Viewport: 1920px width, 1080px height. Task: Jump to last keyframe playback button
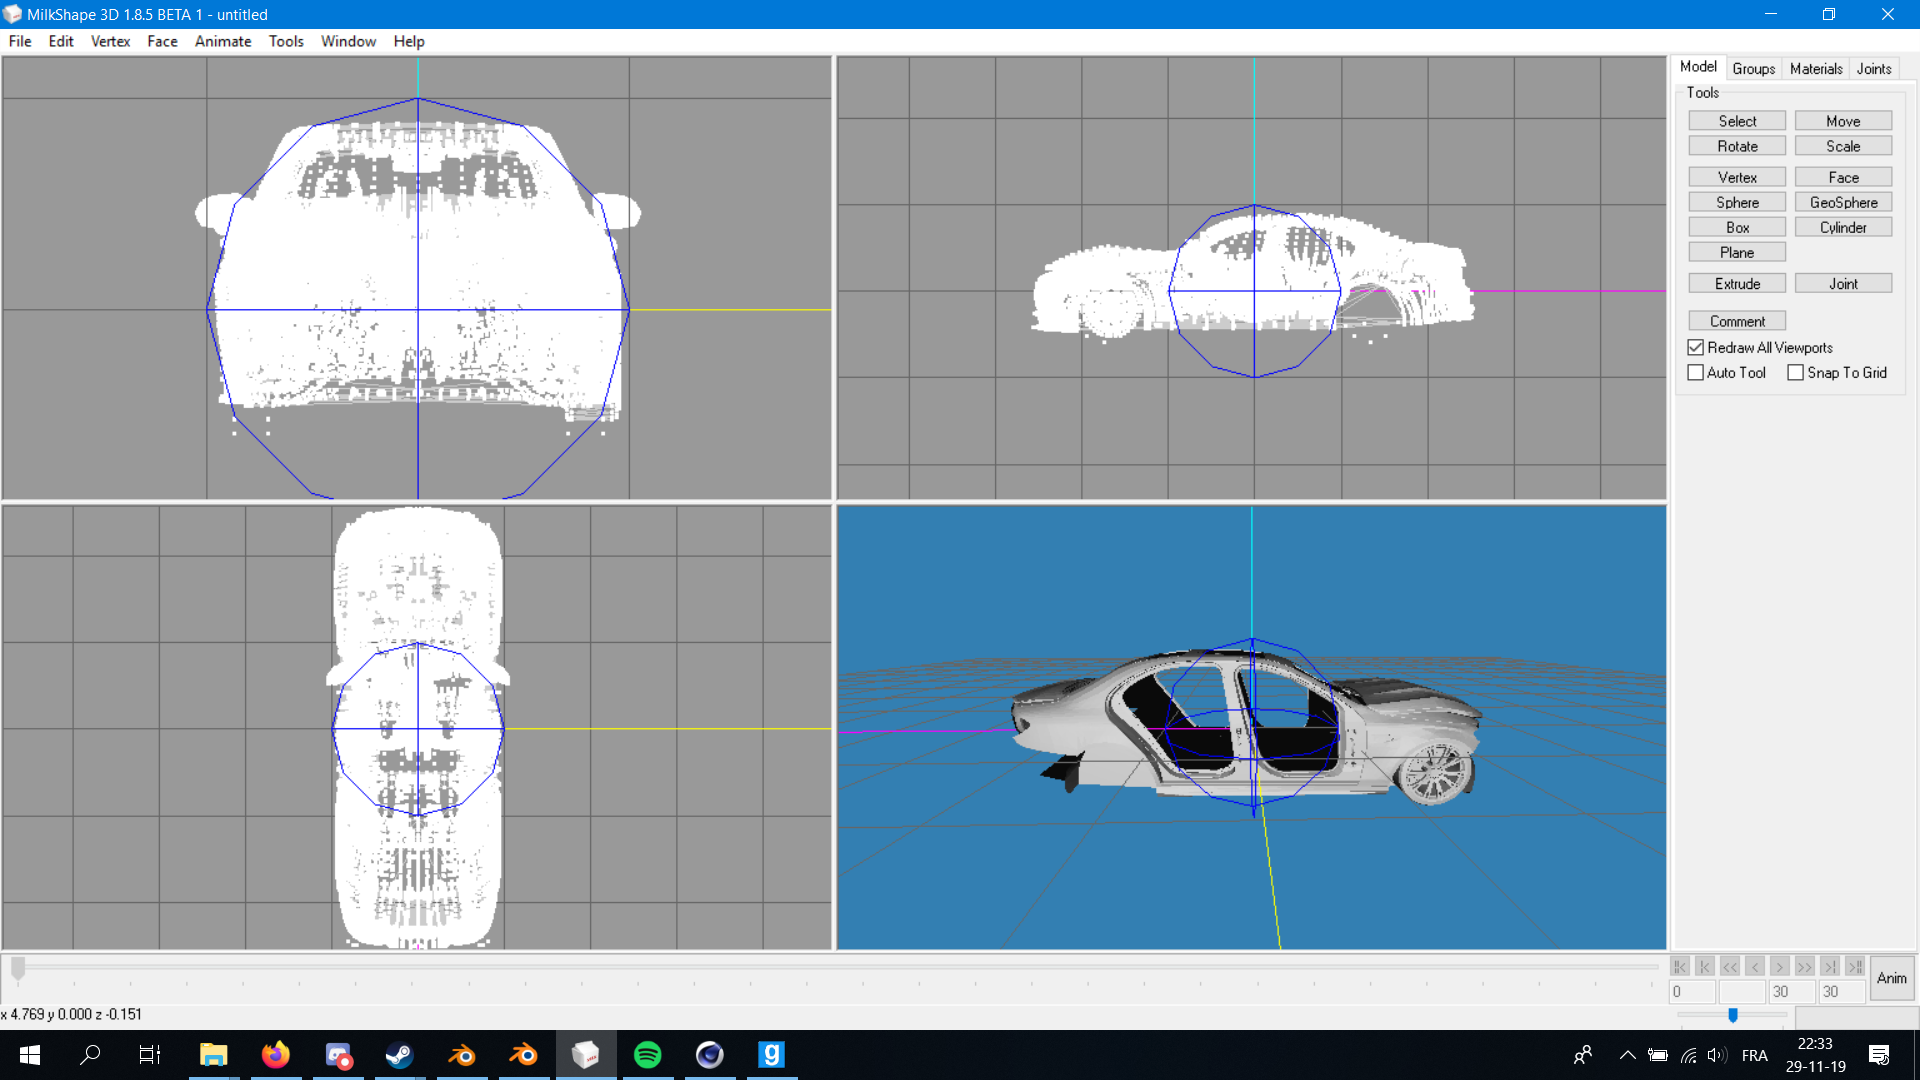(1855, 966)
